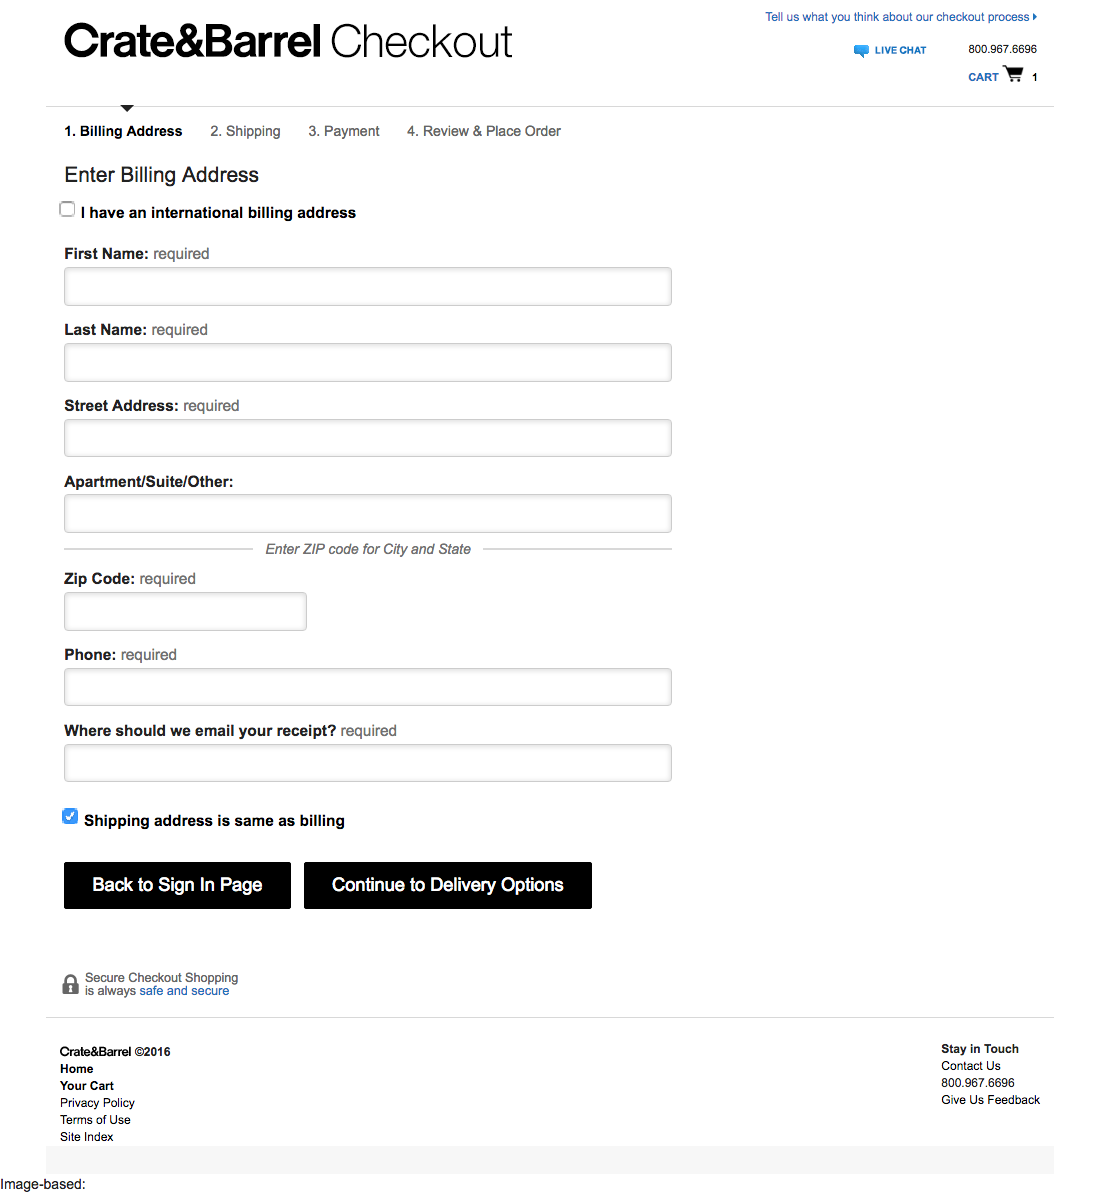Check the international billing address box
The height and width of the screenshot is (1194, 1100).
pos(67,209)
